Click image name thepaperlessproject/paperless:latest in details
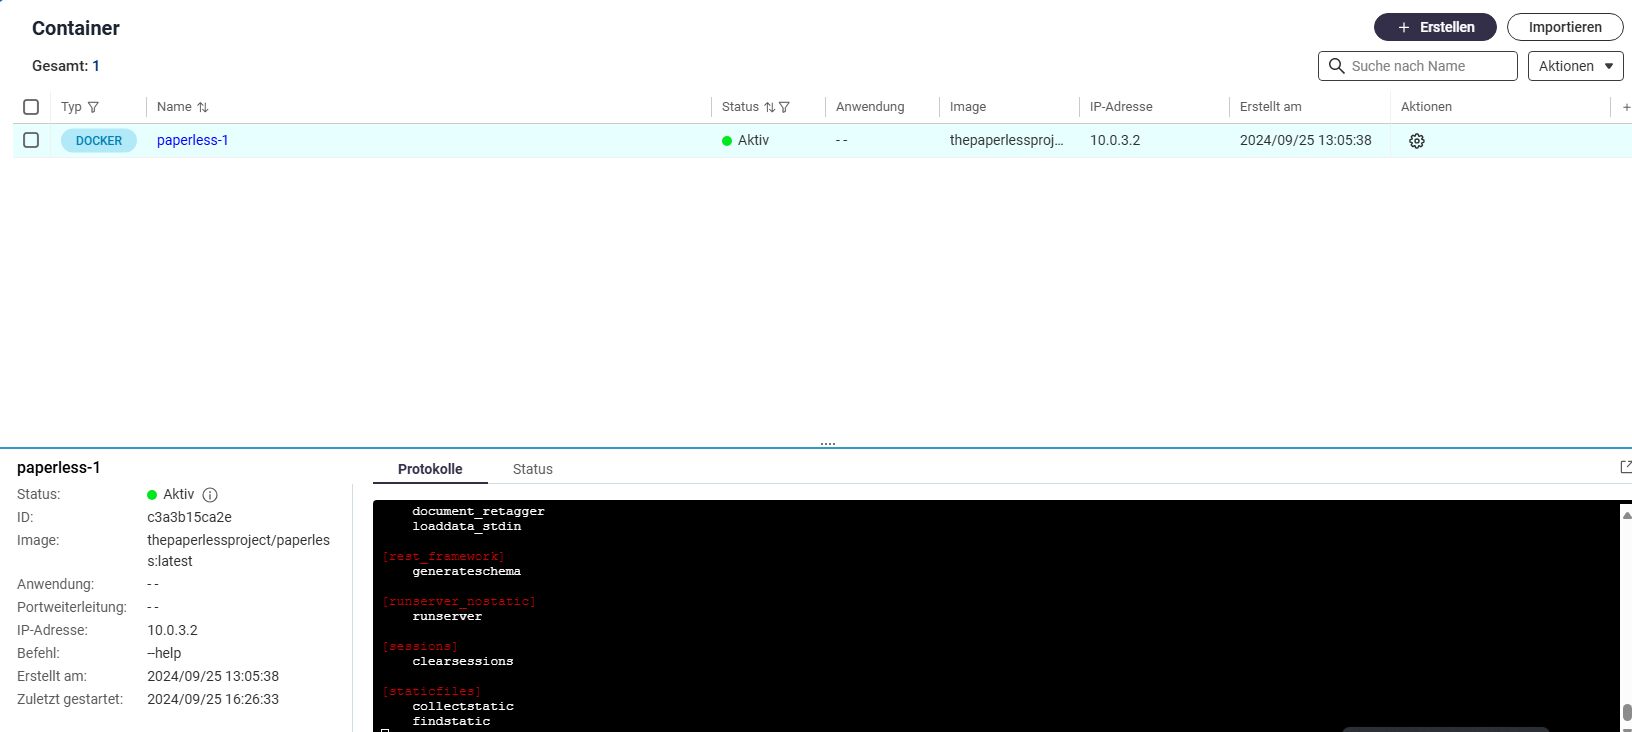 238,551
